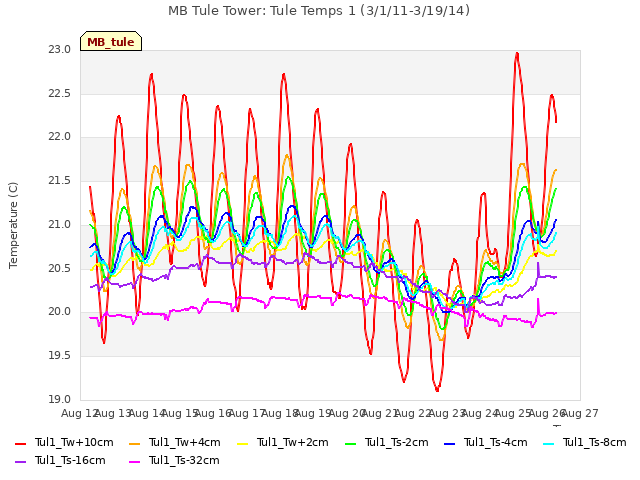
Task: Click the 19.0 y-axis tick label
Action: [x=59, y=399]
